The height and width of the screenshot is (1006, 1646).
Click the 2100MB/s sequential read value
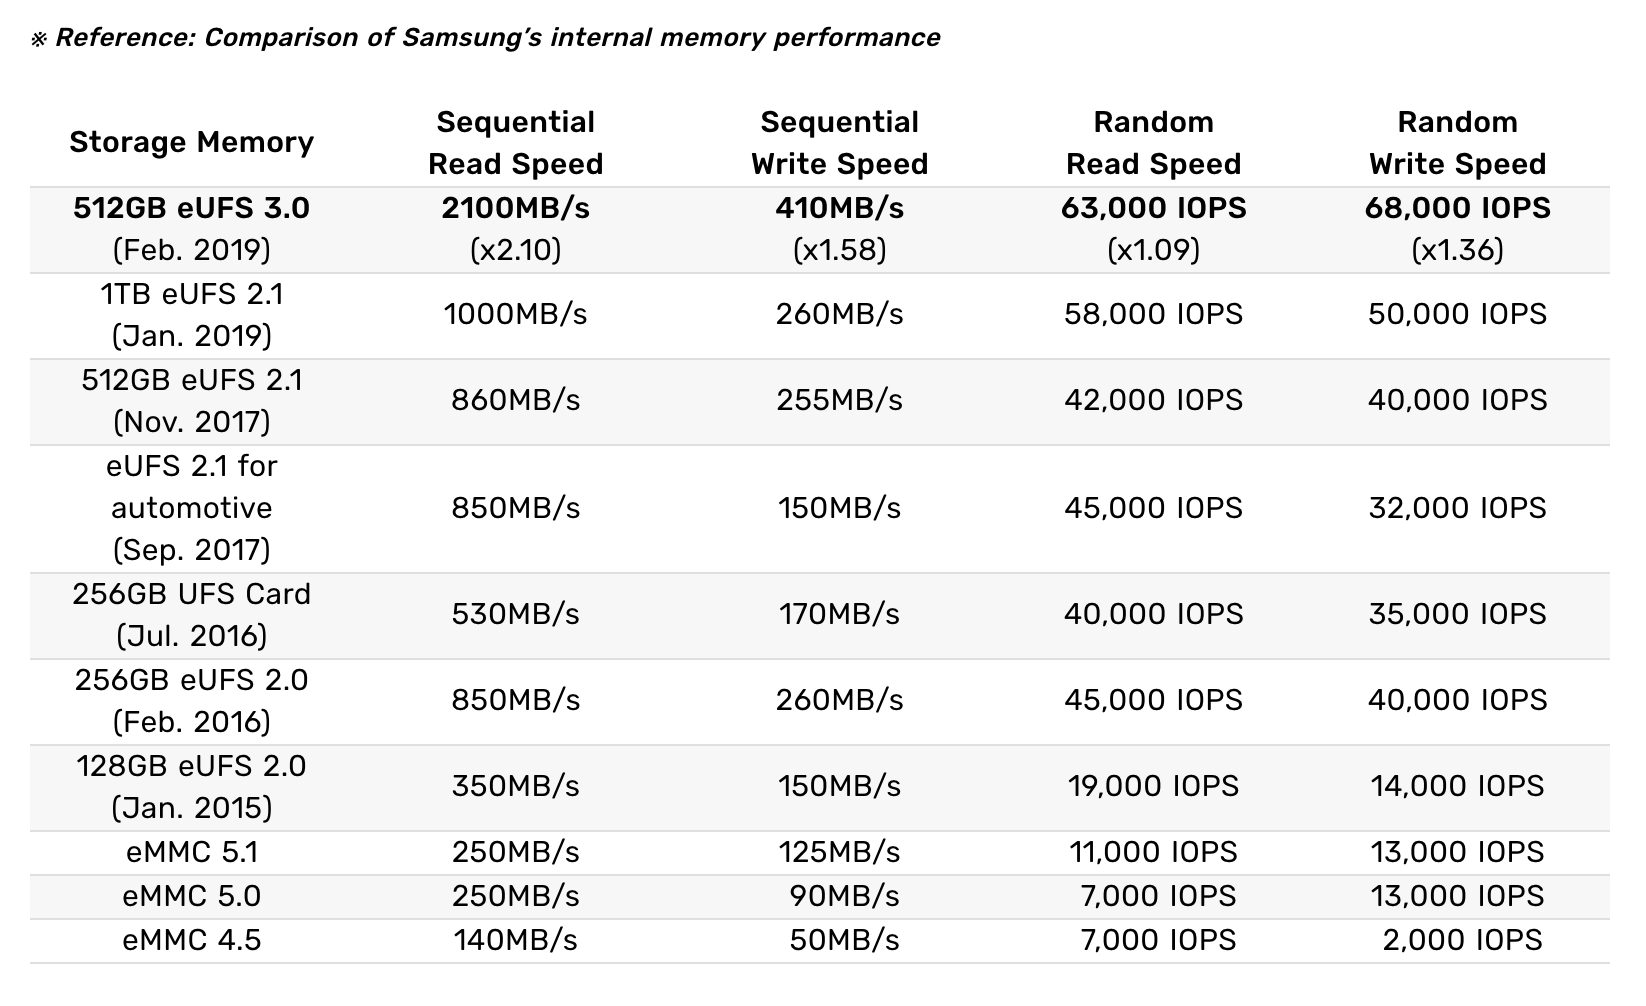[x=515, y=208]
